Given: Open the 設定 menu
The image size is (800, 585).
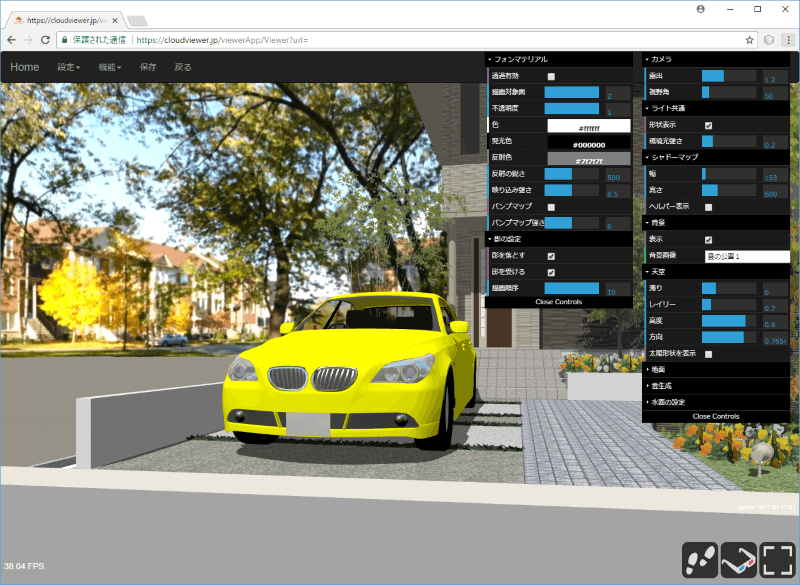Looking at the screenshot, I should 68,67.
